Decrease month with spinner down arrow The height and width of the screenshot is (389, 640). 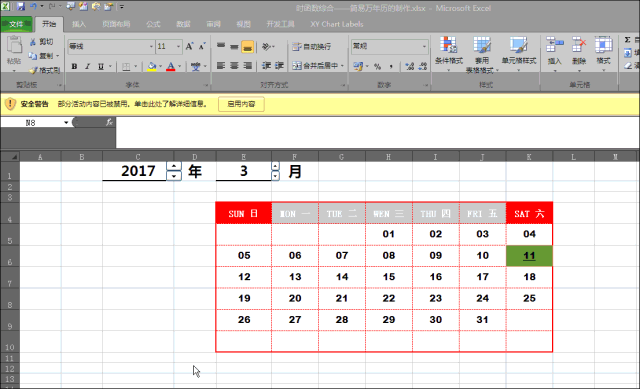click(x=276, y=176)
